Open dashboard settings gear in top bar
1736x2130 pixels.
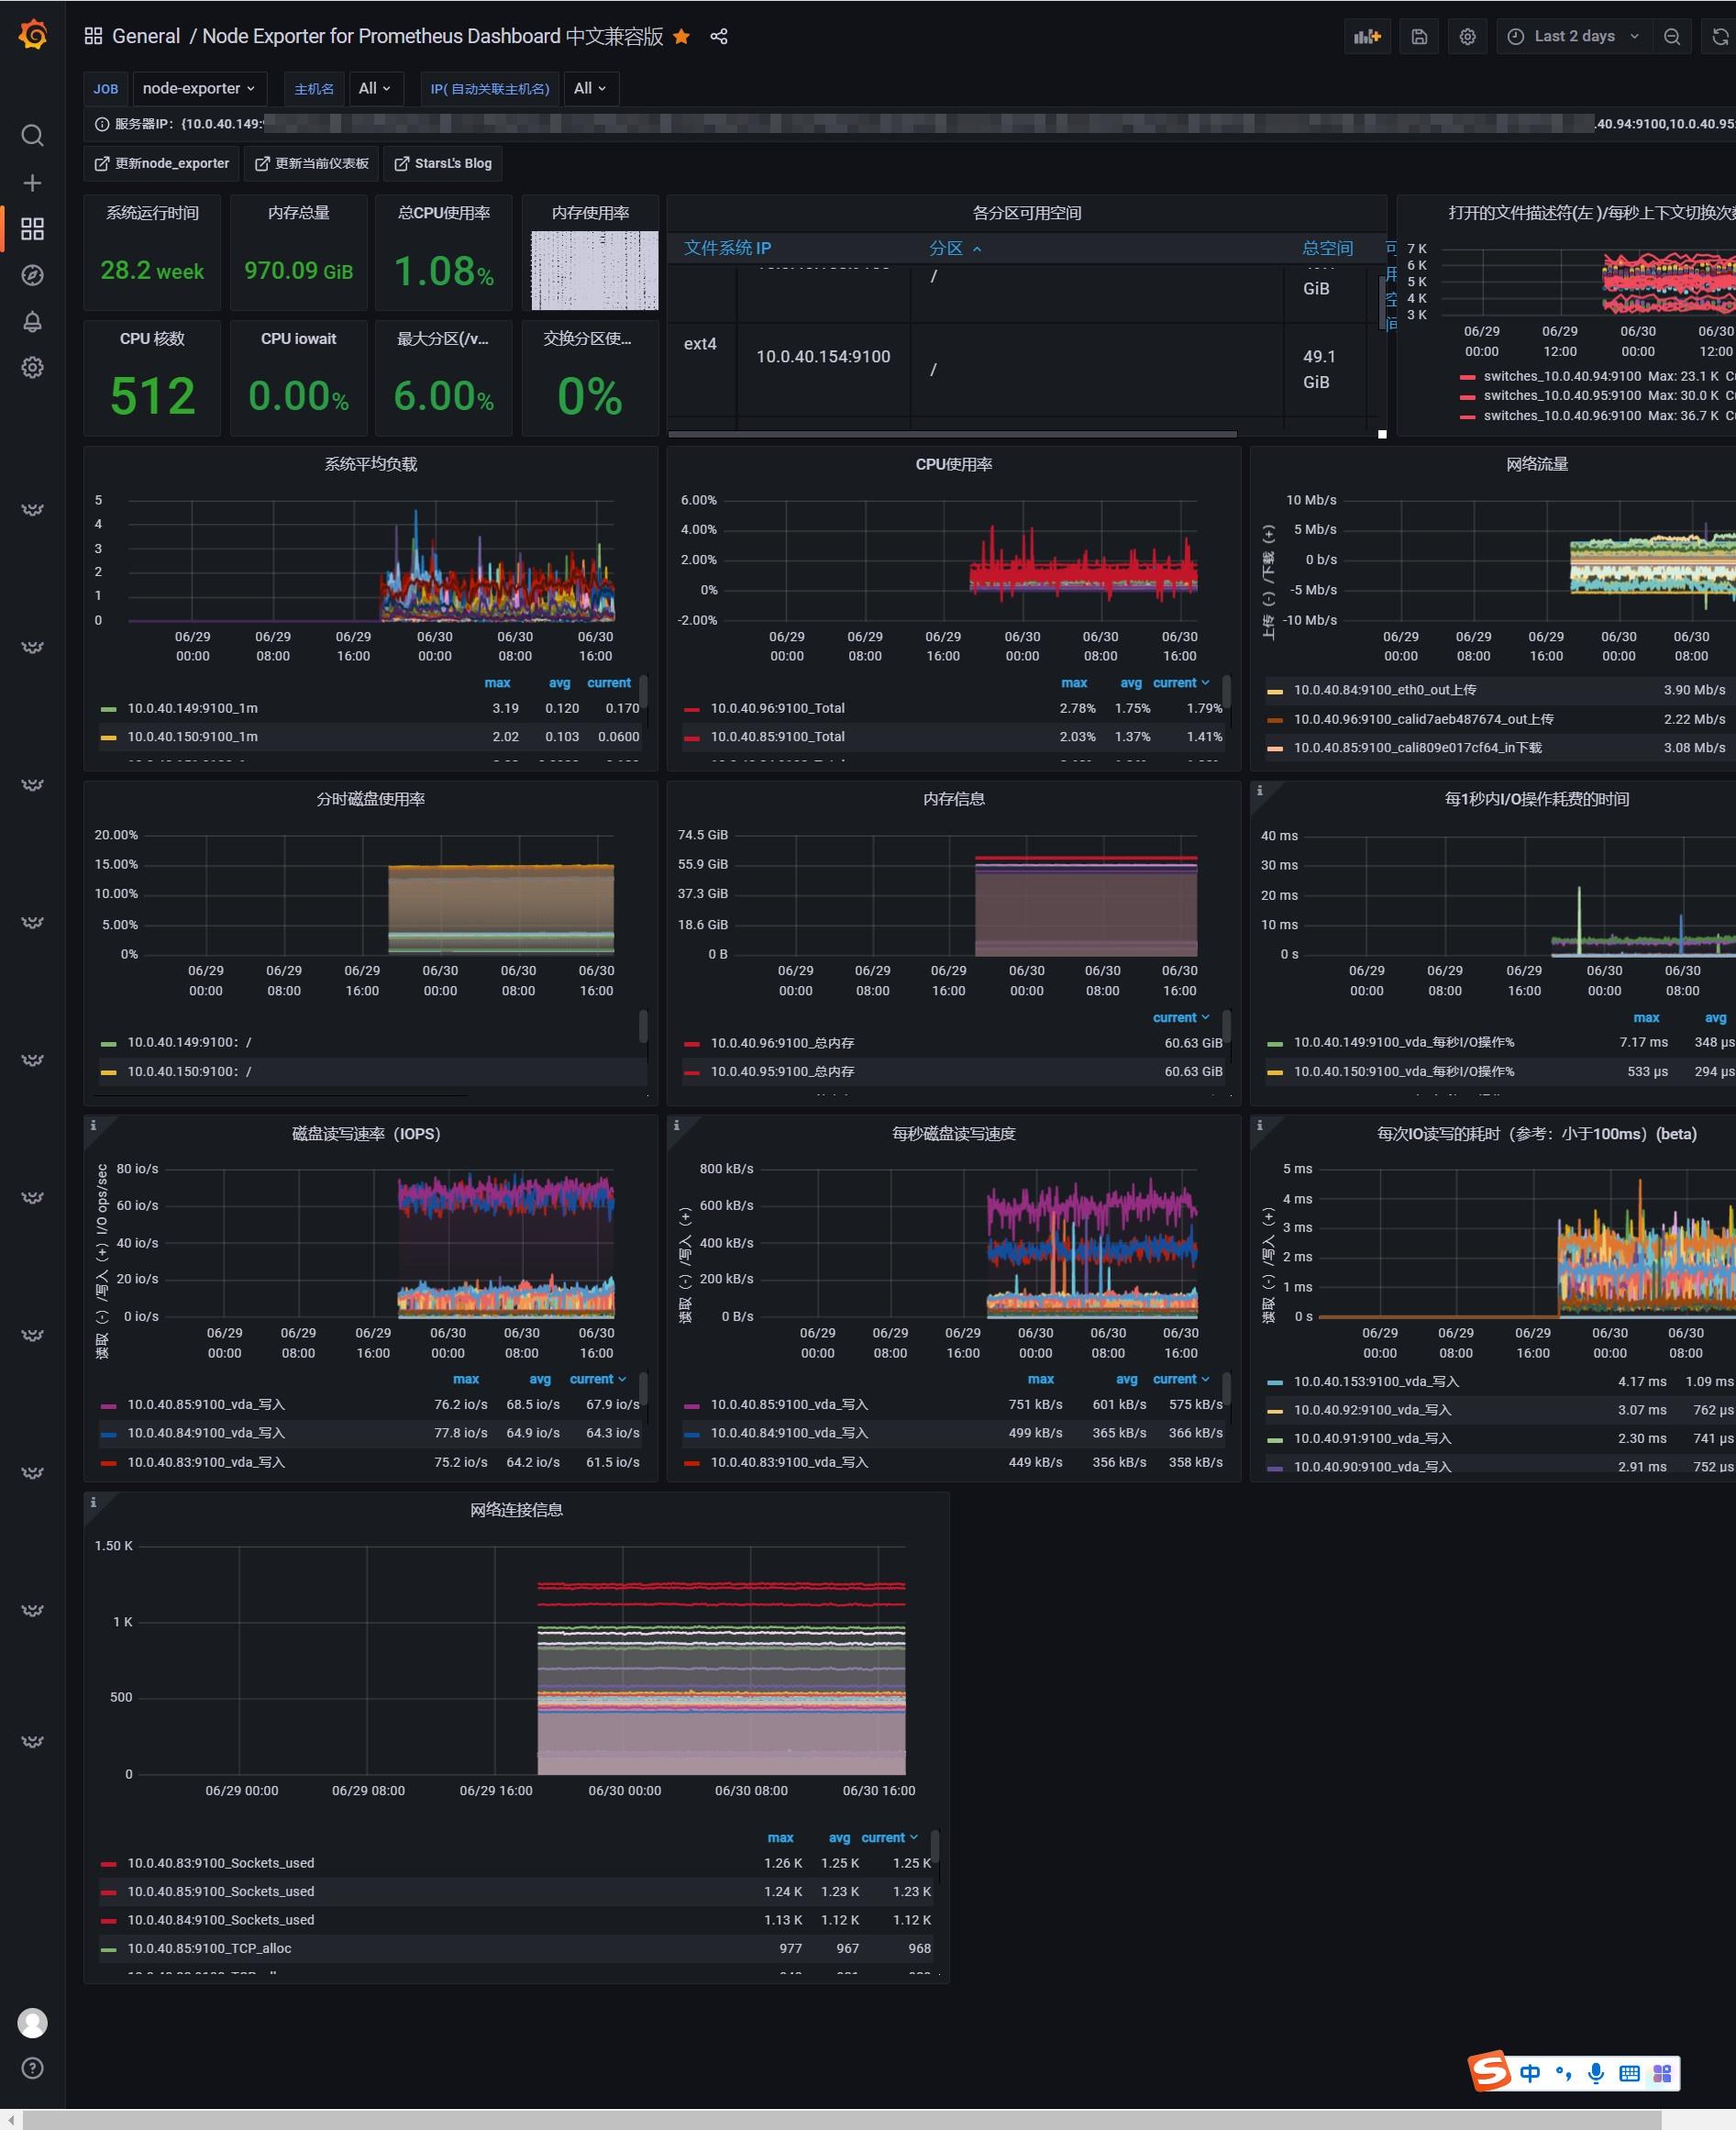[1467, 37]
